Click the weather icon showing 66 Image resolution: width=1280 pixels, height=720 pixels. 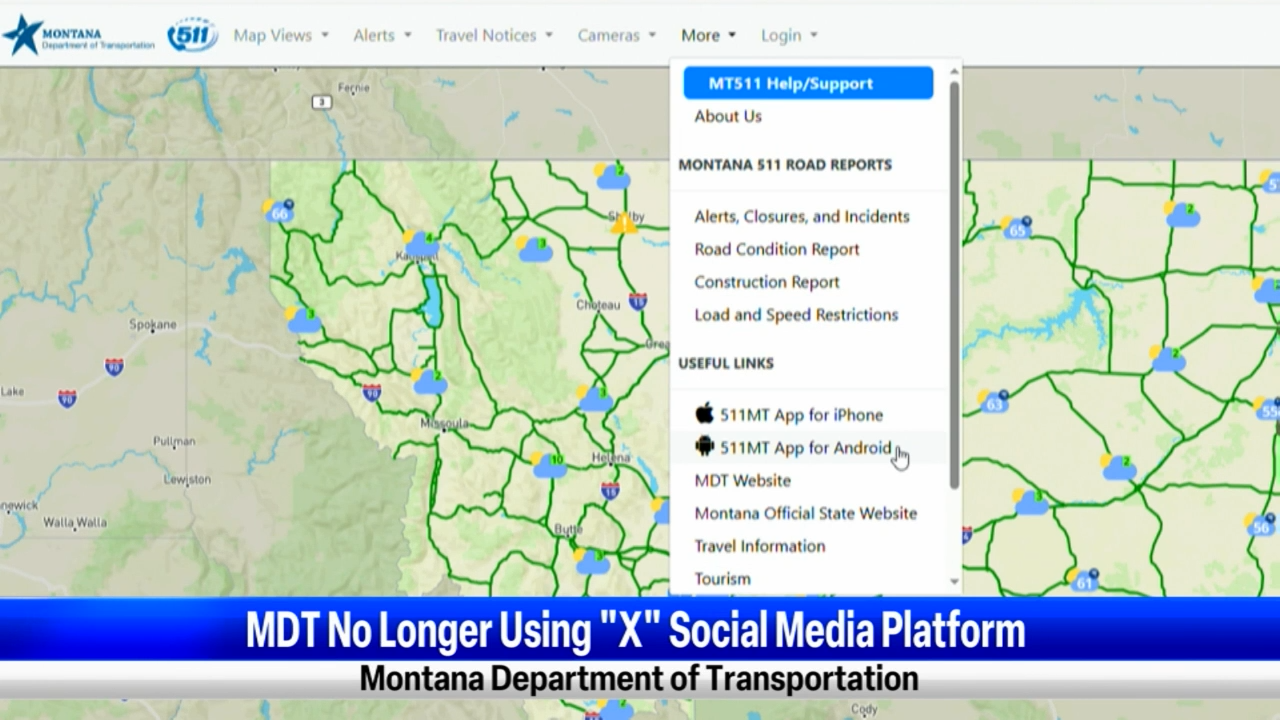coord(277,211)
